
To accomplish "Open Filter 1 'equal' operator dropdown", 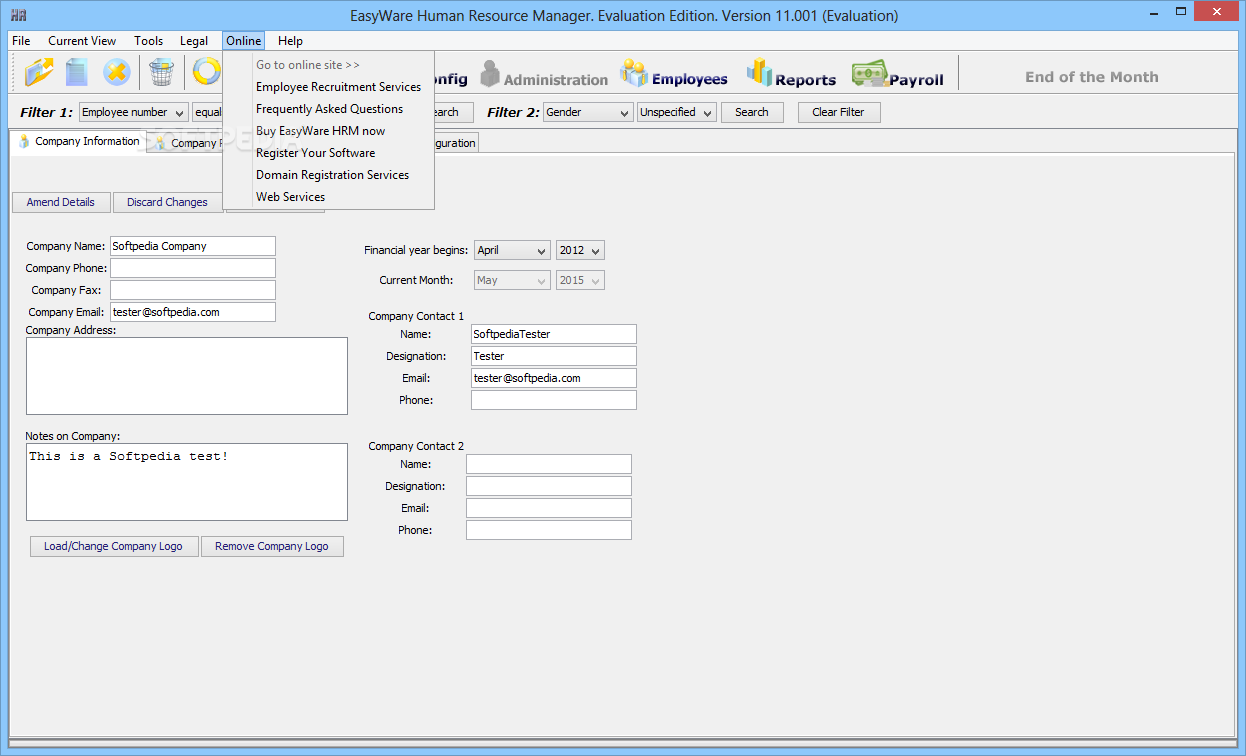I will click(x=208, y=112).
